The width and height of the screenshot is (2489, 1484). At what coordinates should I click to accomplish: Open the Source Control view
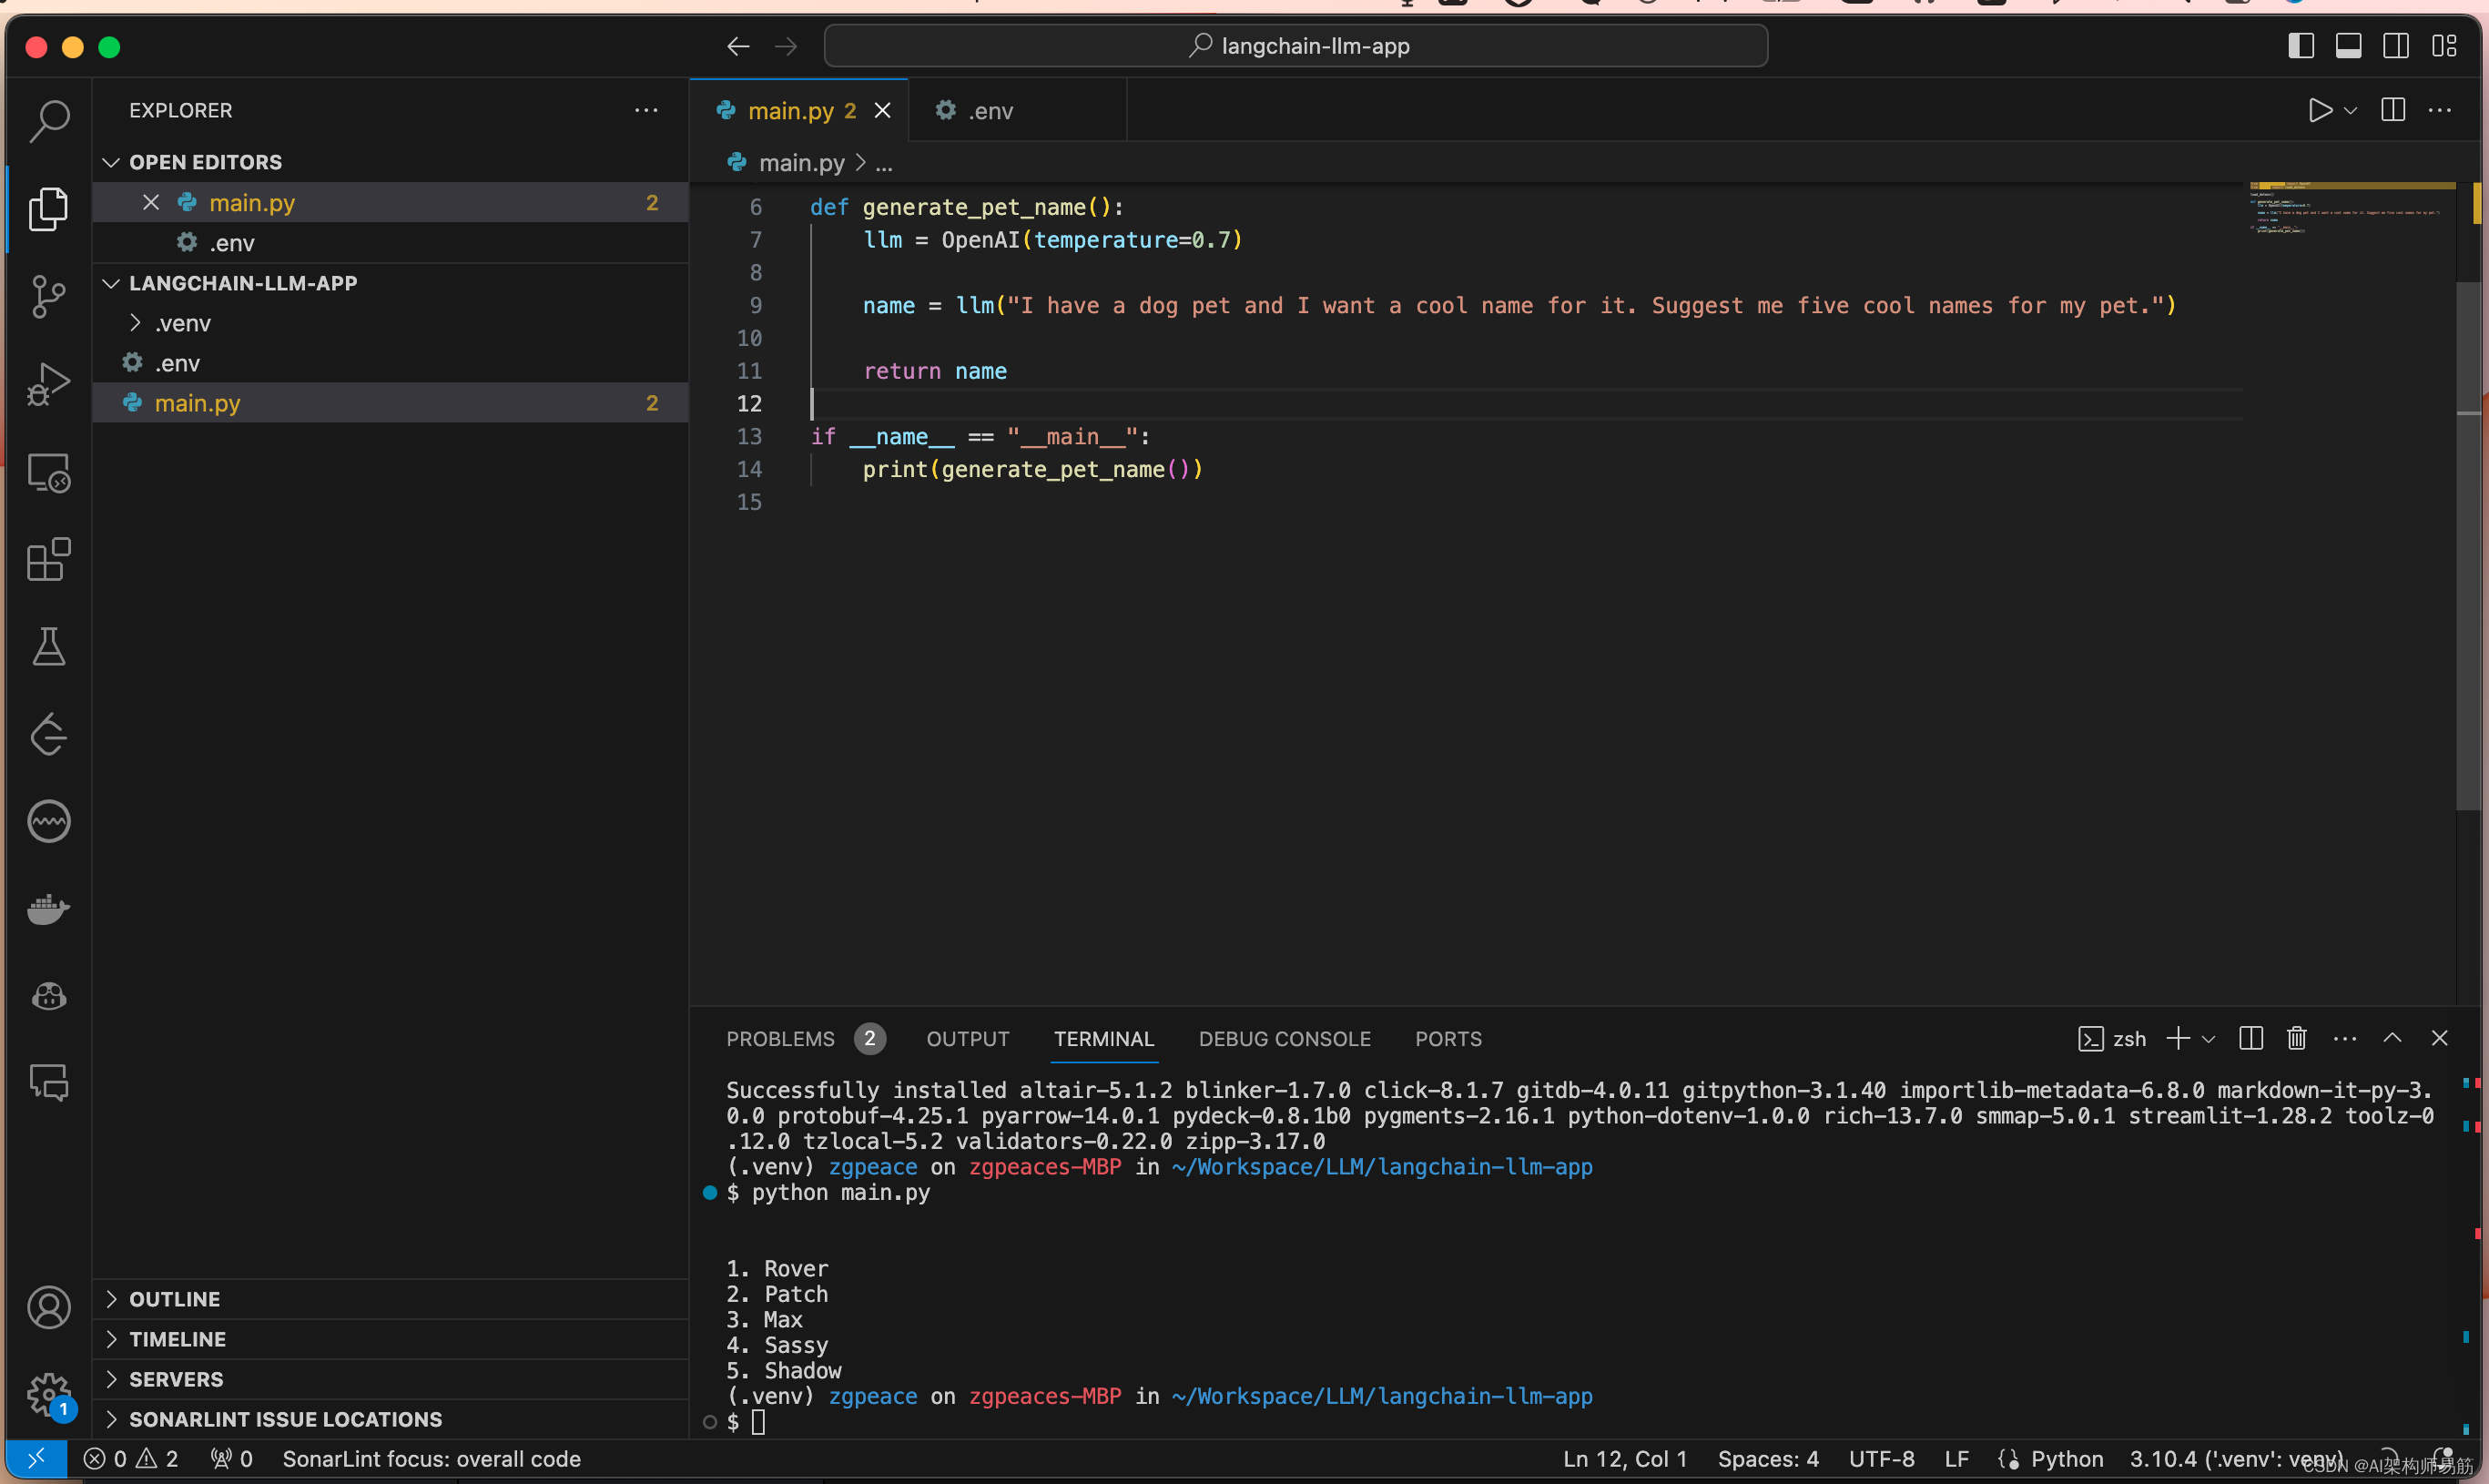pyautogui.click(x=49, y=296)
